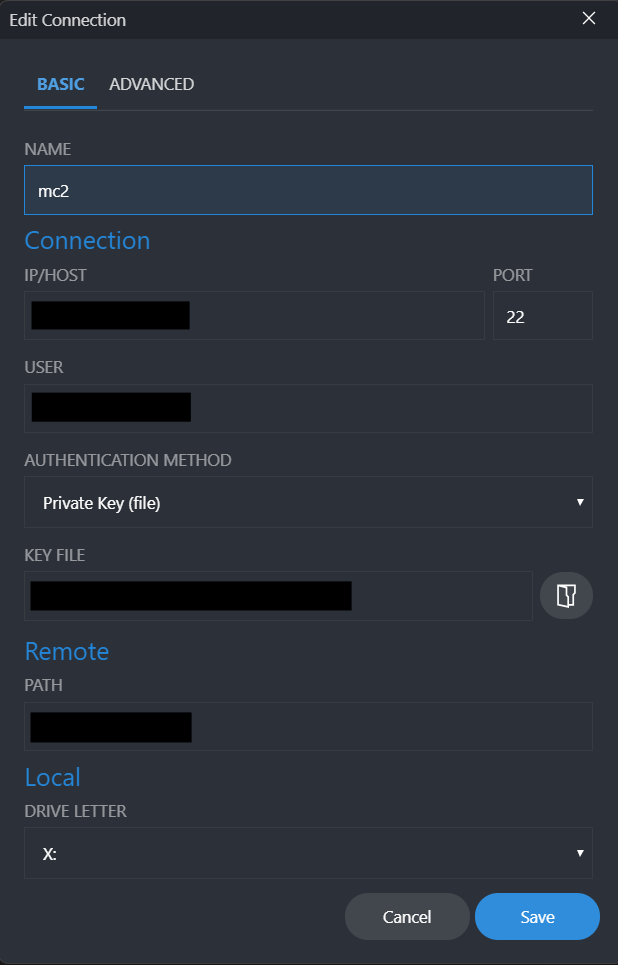The image size is (618, 965).
Task: Select the Private Key (file) option box
Action: [x=308, y=502]
